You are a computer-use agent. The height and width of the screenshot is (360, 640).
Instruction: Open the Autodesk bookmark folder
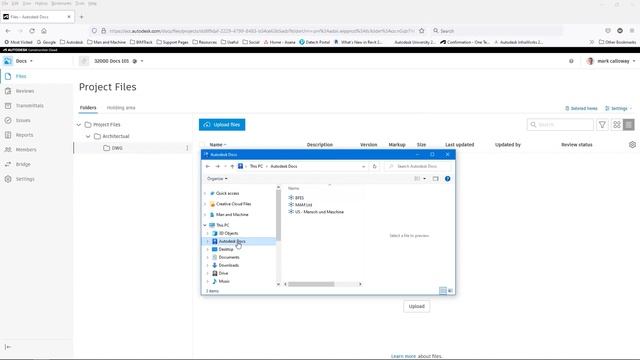pos(71,42)
